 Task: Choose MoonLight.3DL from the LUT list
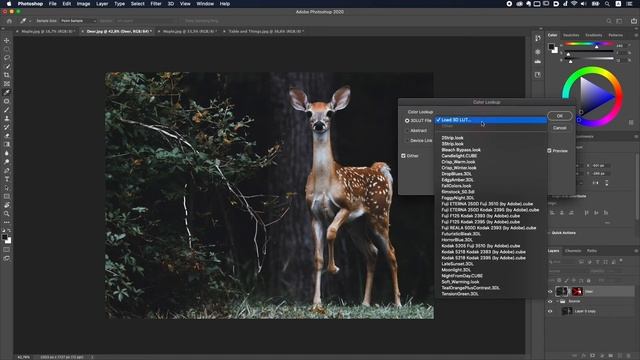[456, 270]
